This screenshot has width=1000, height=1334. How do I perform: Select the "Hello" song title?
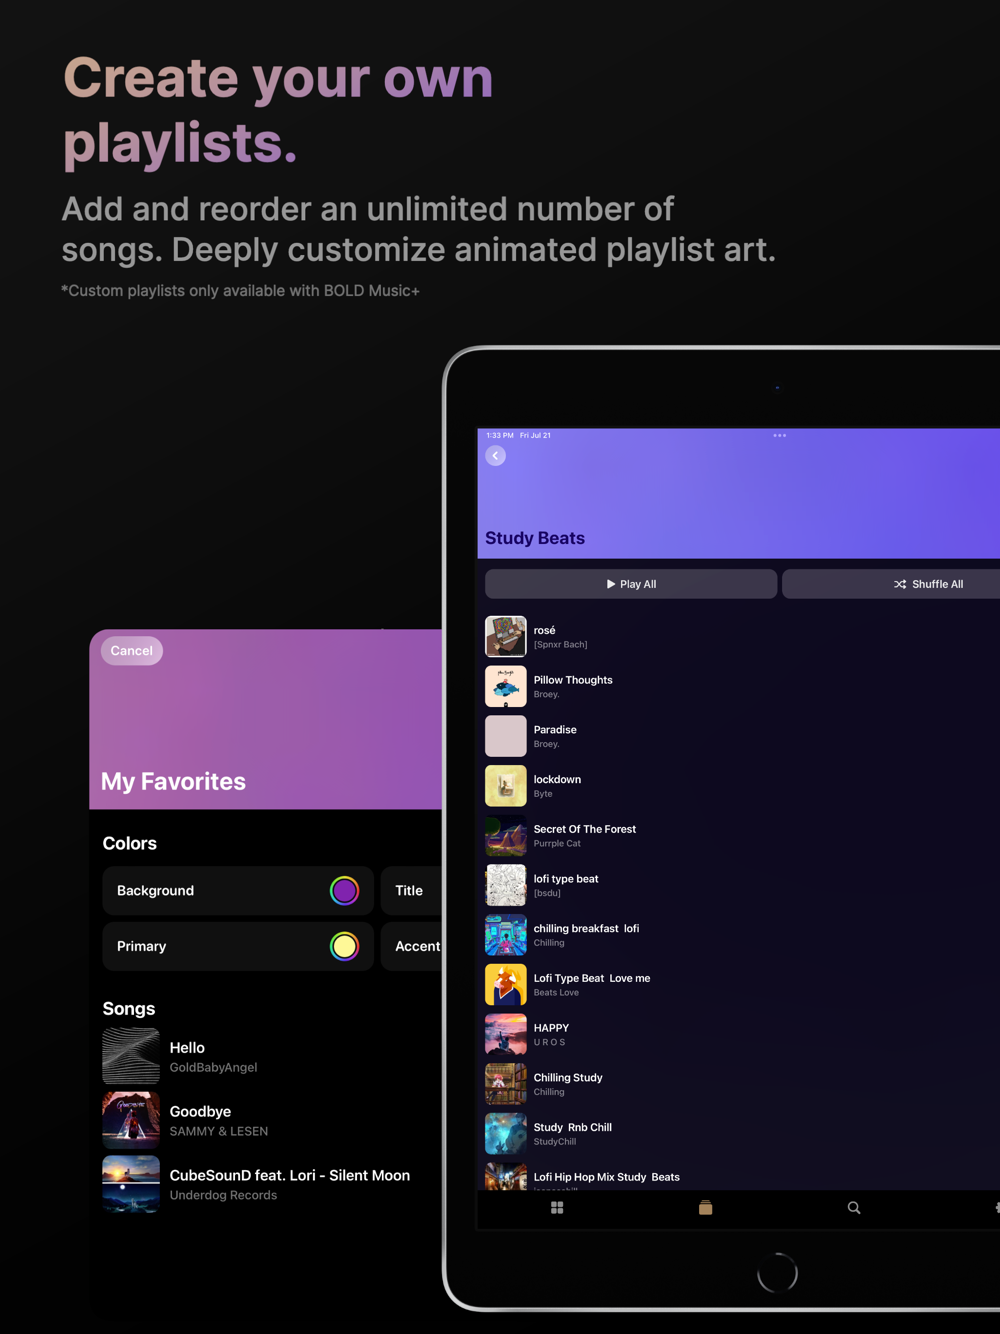187,1048
